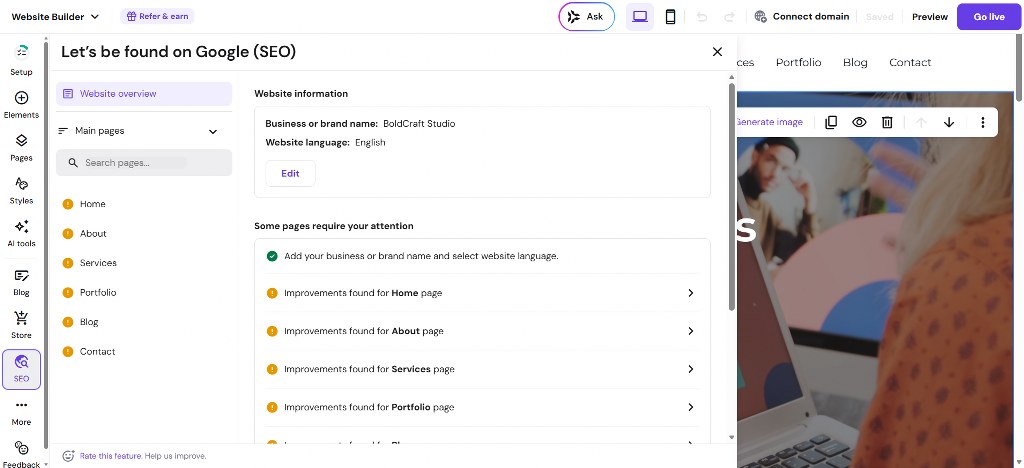
Task: Click the redo arrow
Action: pos(729,17)
